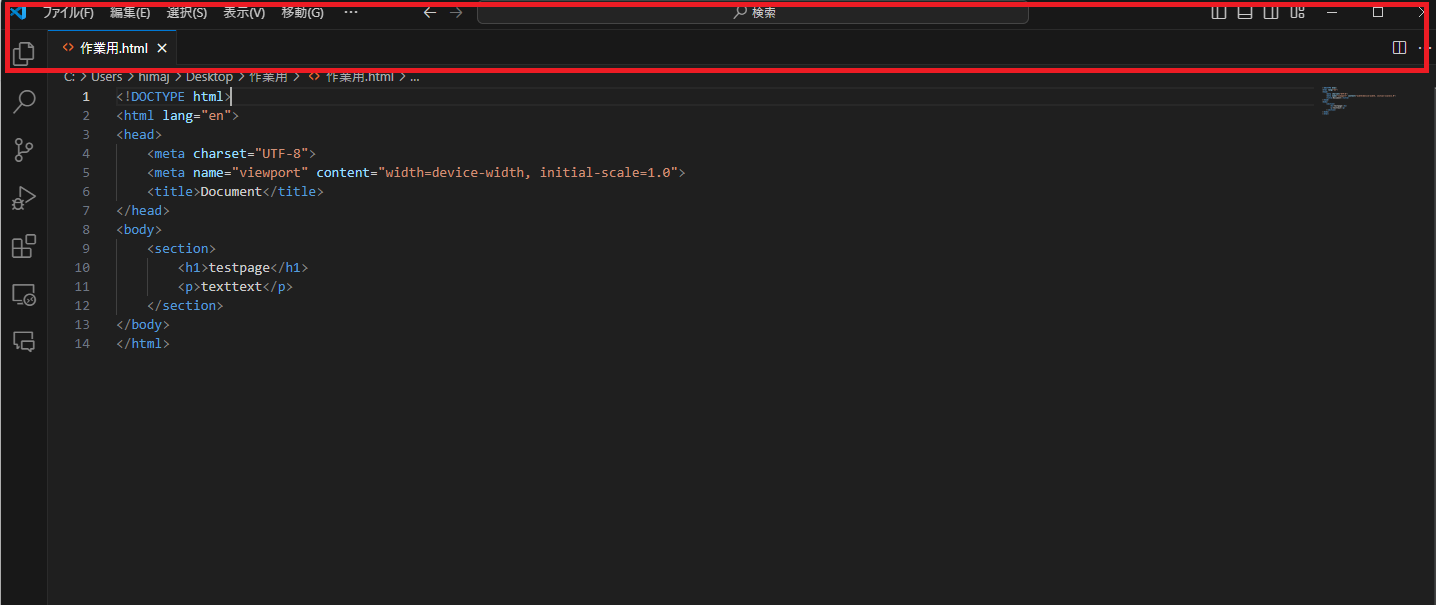Toggle the primary side bar visibility
This screenshot has height=605, width=1436.
(x=1219, y=12)
